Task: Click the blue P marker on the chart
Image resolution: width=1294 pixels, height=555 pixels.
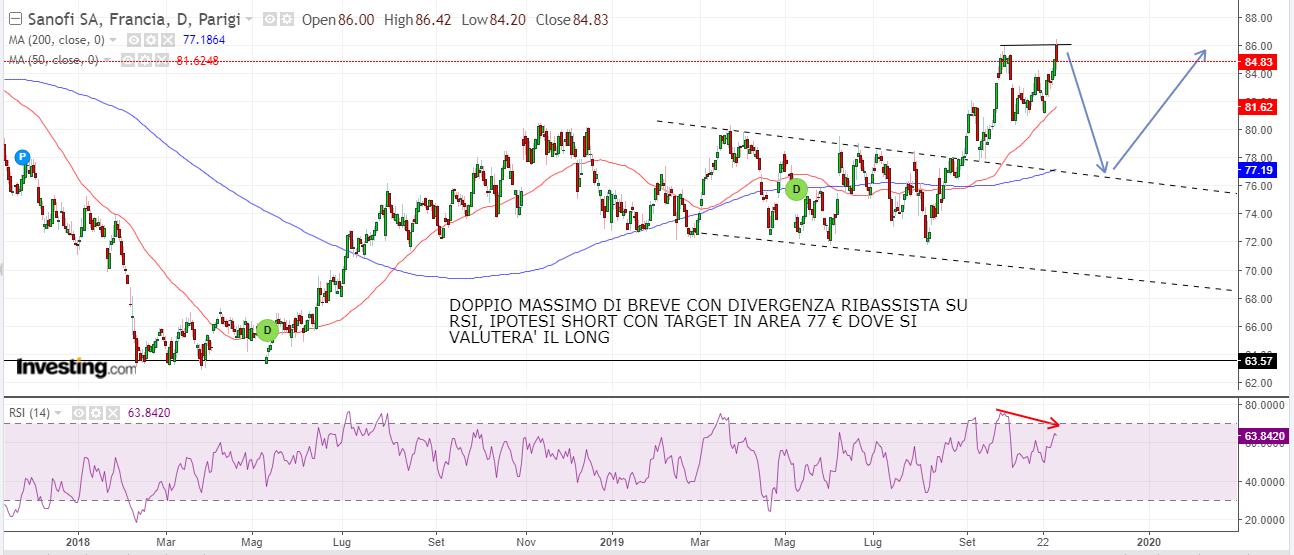Action: (22, 157)
